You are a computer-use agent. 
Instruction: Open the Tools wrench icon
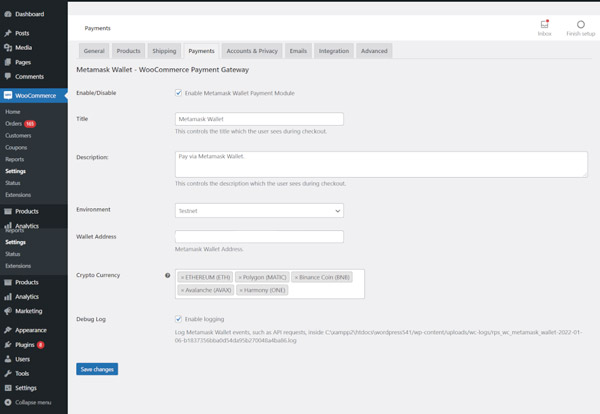click(x=8, y=373)
